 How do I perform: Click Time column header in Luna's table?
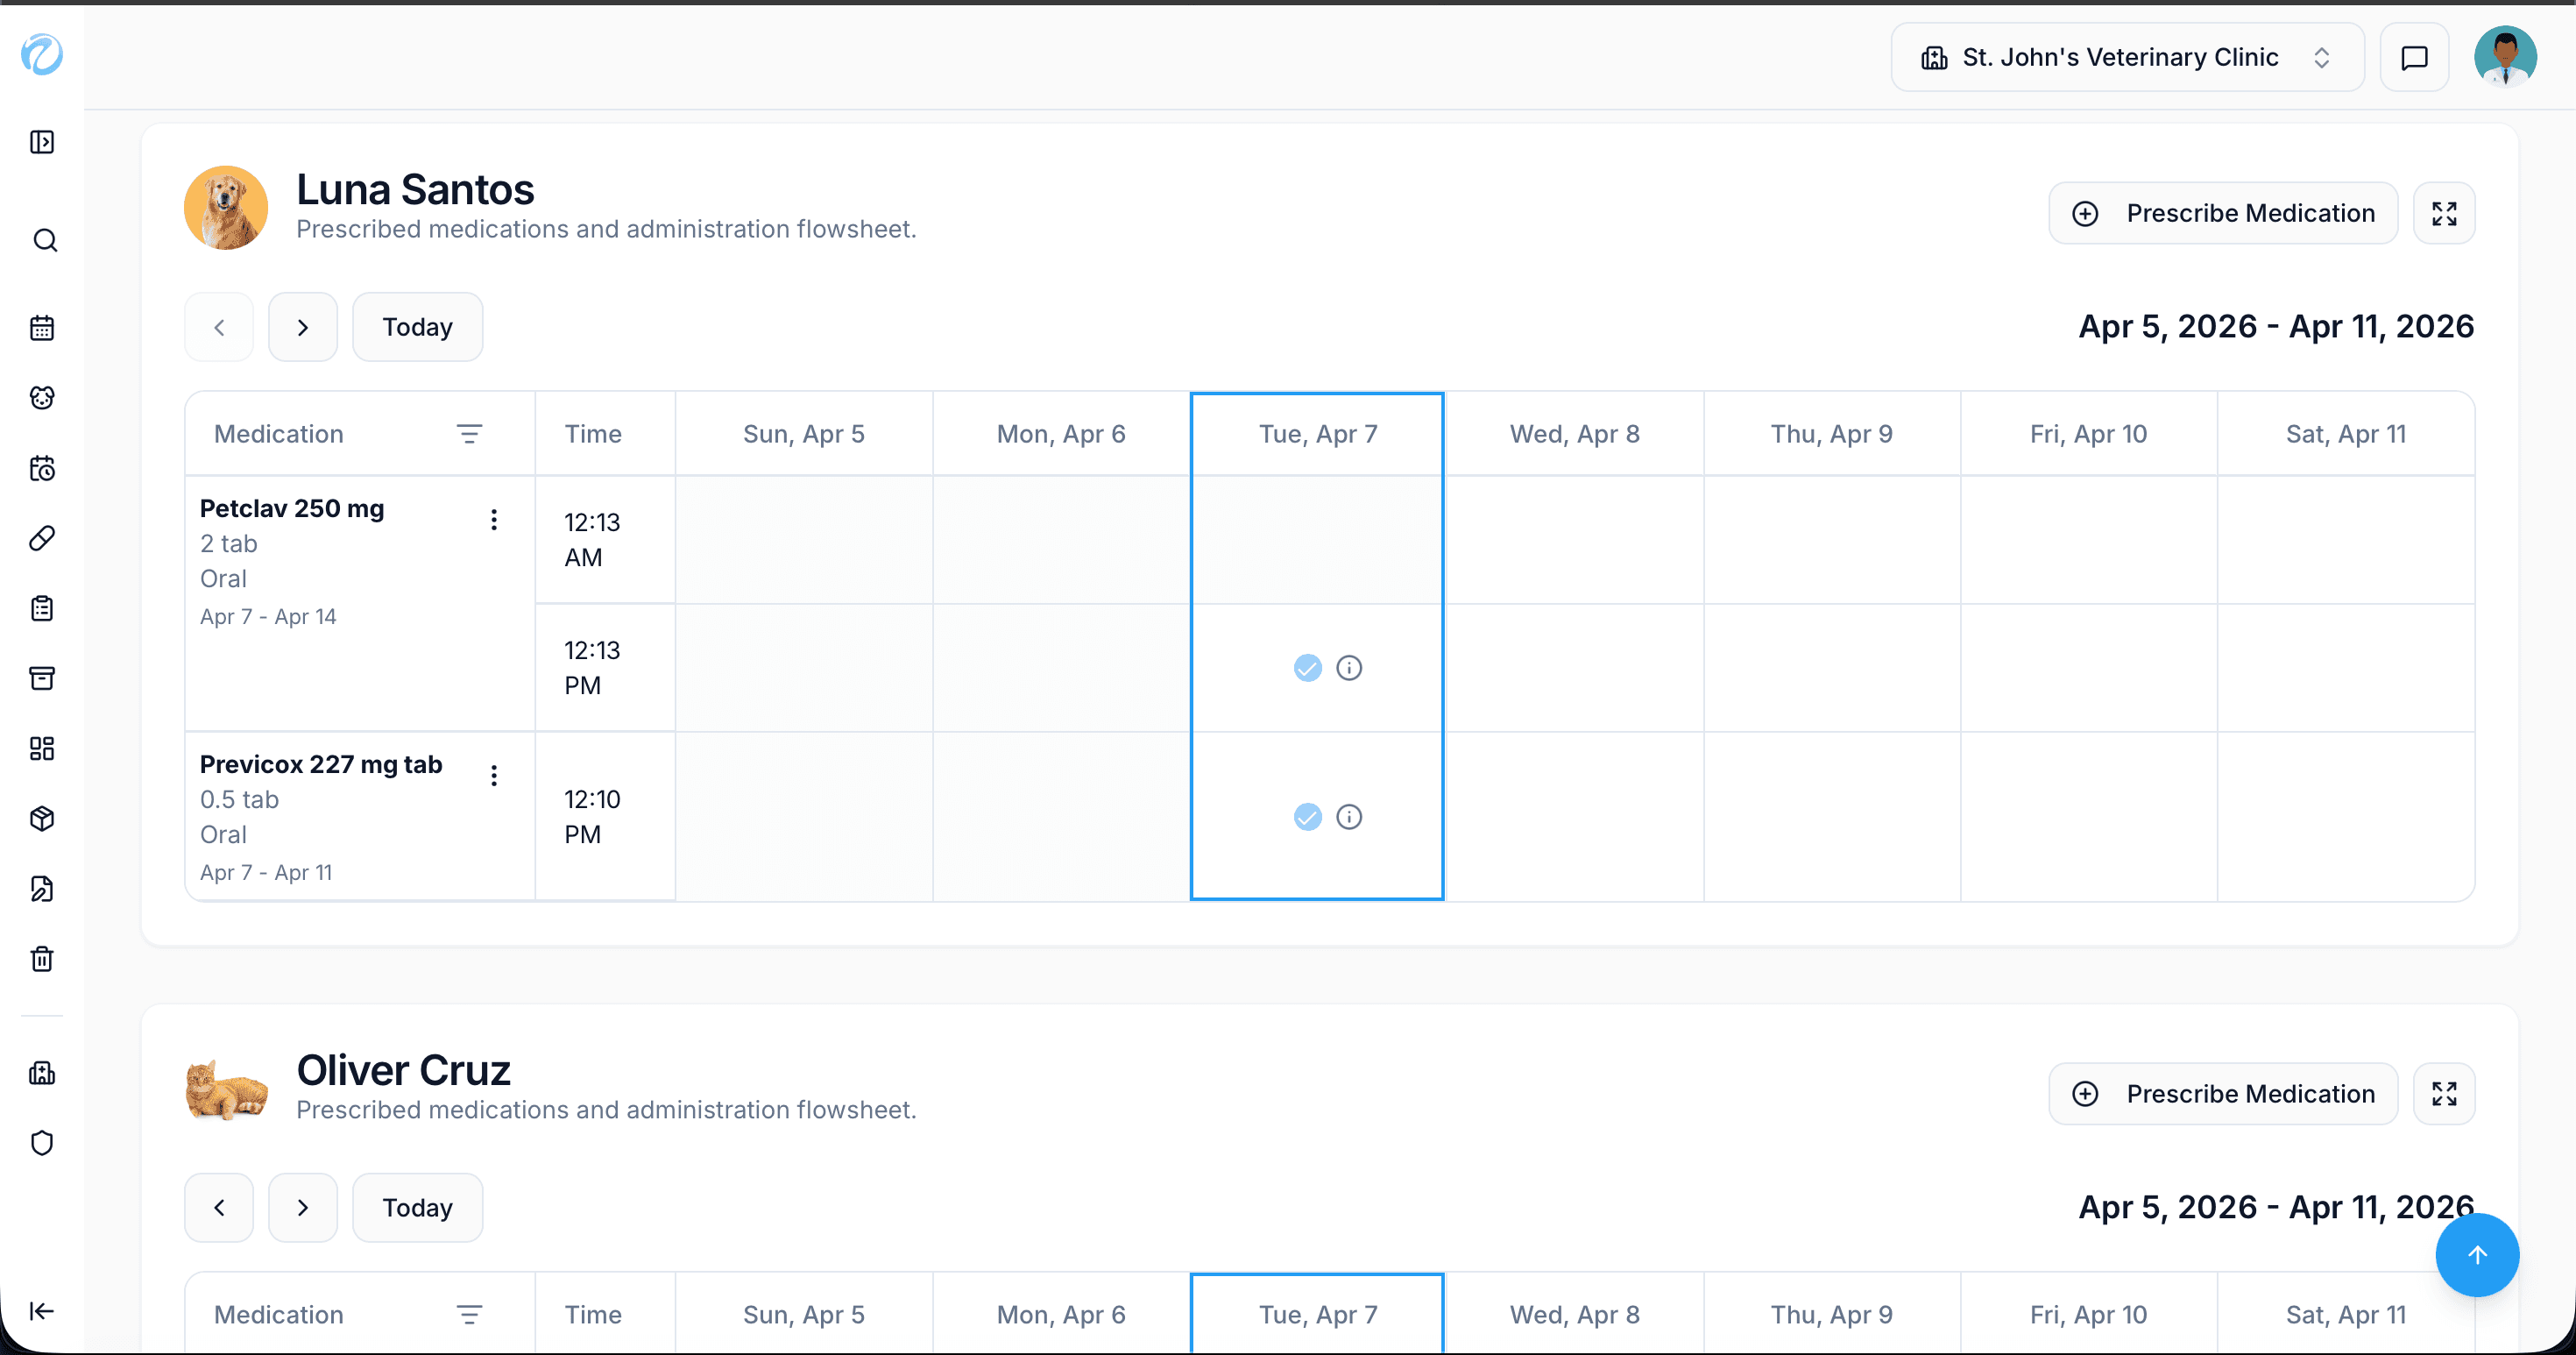605,434
